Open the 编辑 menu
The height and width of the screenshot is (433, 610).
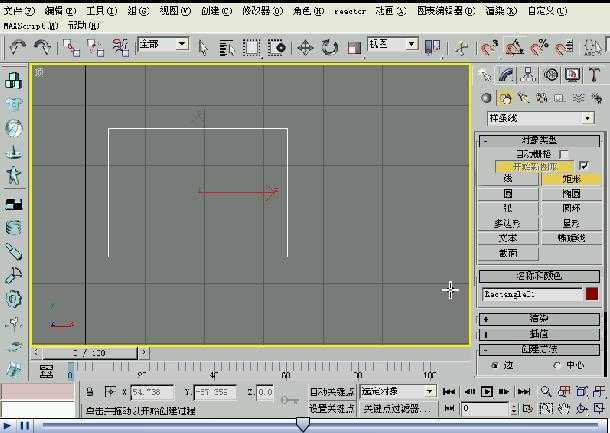pyautogui.click(x=60, y=11)
